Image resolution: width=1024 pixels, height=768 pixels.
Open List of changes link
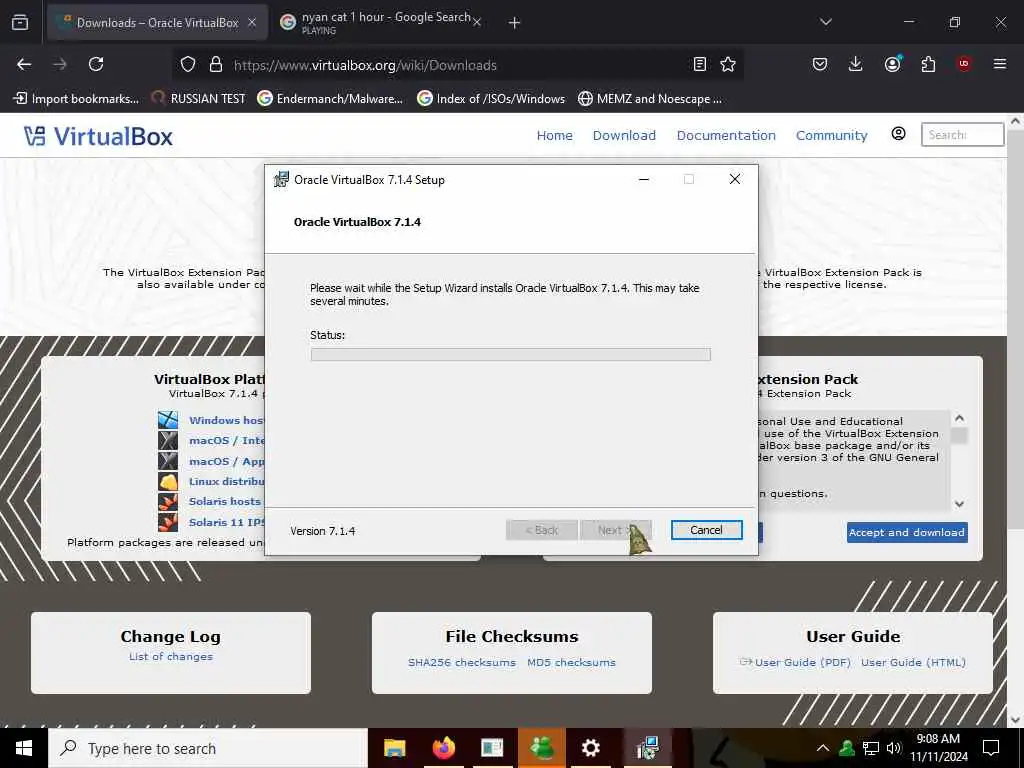(x=170, y=656)
